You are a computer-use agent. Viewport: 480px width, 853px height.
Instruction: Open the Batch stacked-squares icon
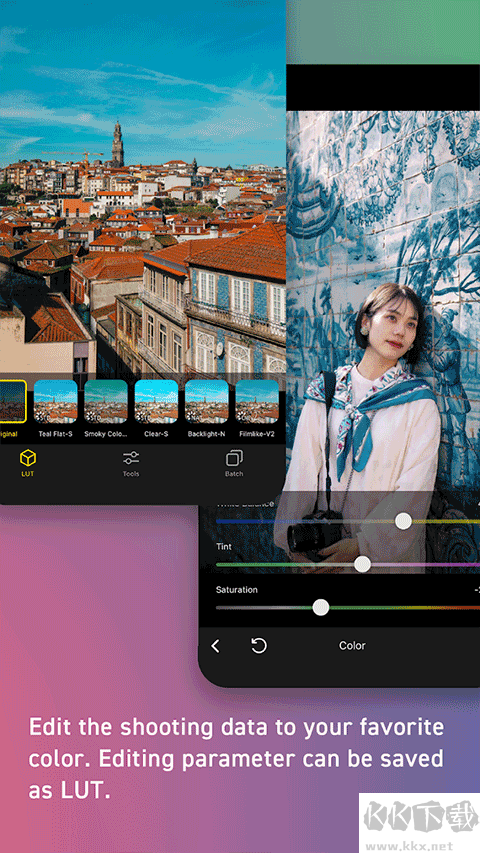(234, 458)
